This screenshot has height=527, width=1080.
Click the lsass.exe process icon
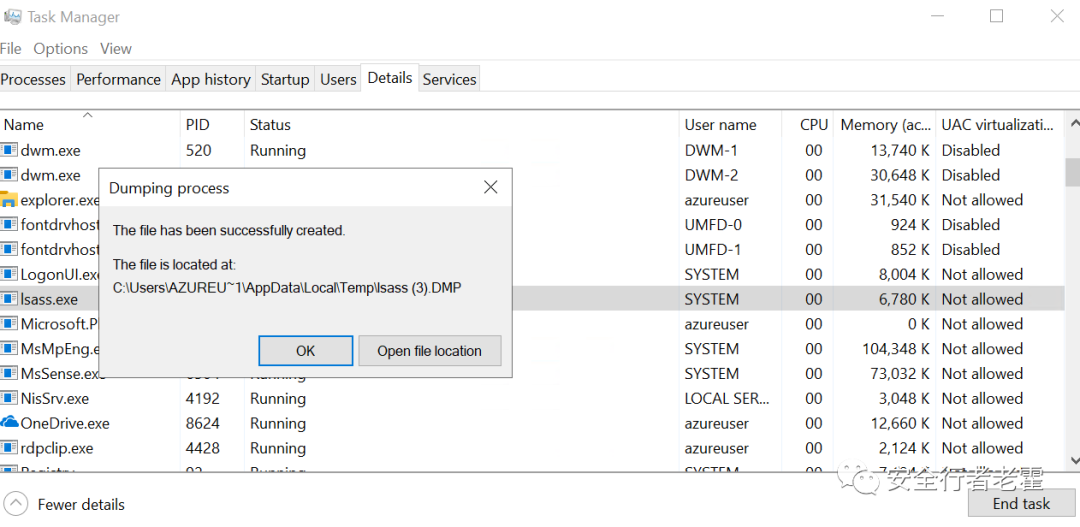9,299
